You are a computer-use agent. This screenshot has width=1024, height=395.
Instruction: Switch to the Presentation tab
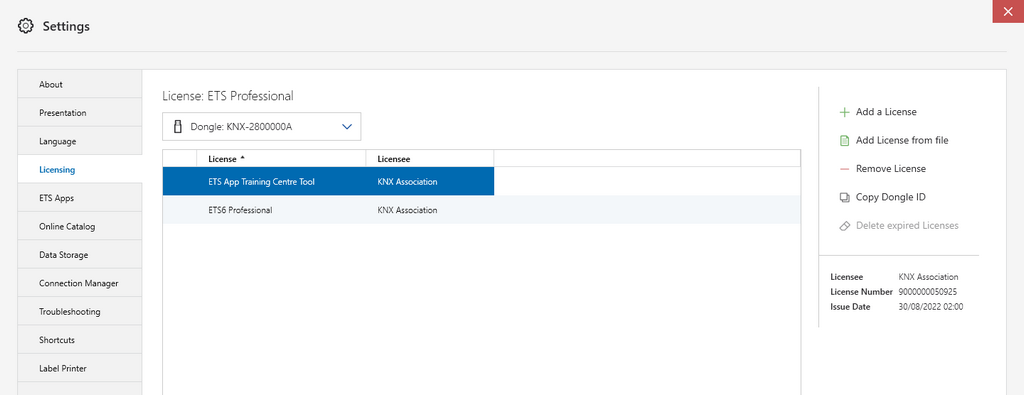[x=80, y=112]
